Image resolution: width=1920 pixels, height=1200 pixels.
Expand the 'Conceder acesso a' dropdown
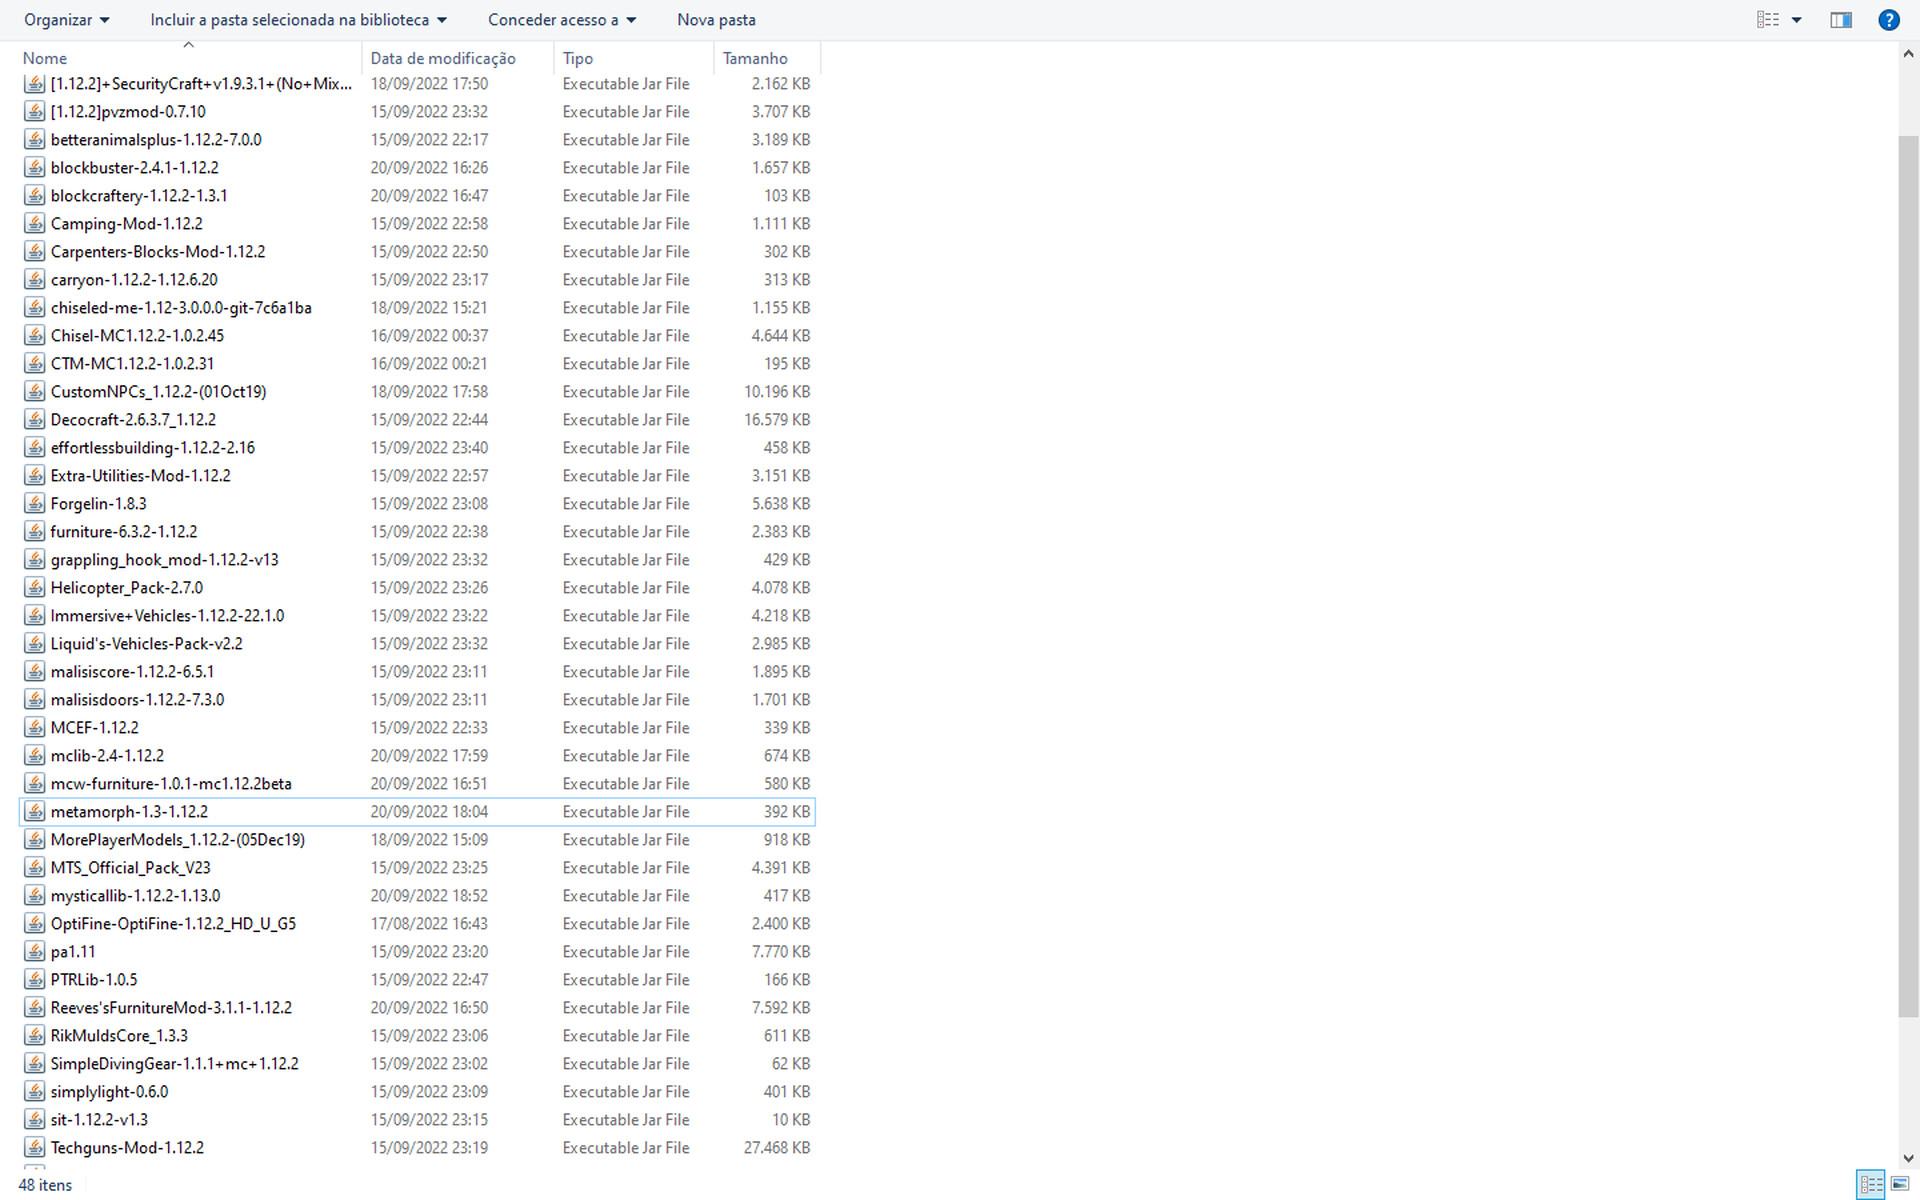[561, 20]
